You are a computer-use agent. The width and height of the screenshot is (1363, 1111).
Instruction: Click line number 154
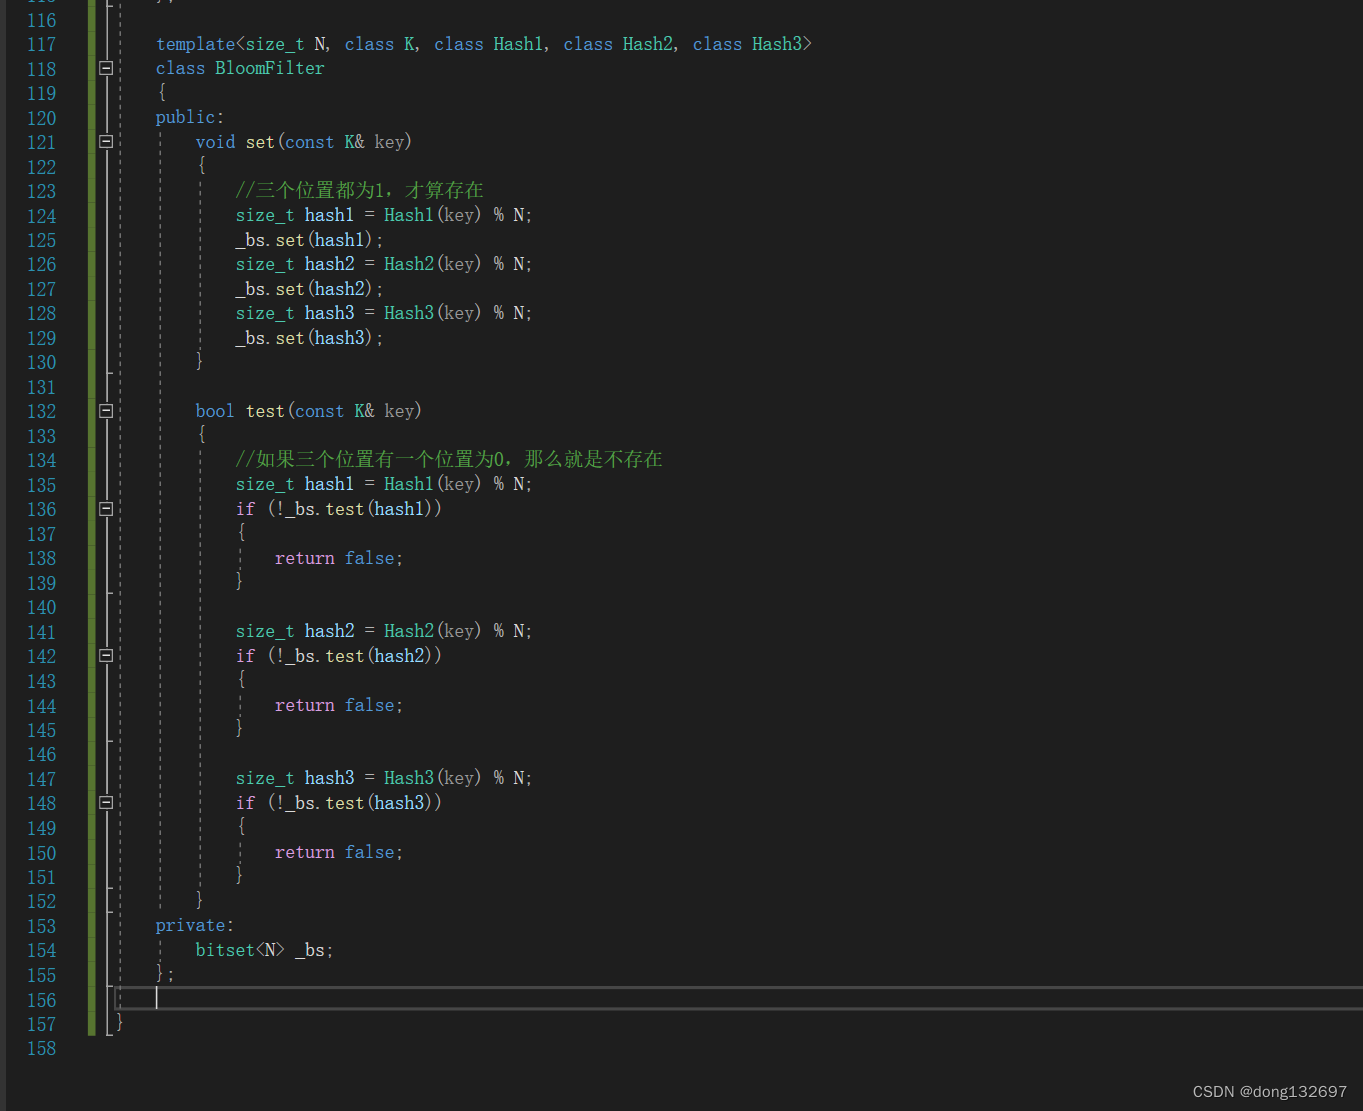click(x=42, y=950)
